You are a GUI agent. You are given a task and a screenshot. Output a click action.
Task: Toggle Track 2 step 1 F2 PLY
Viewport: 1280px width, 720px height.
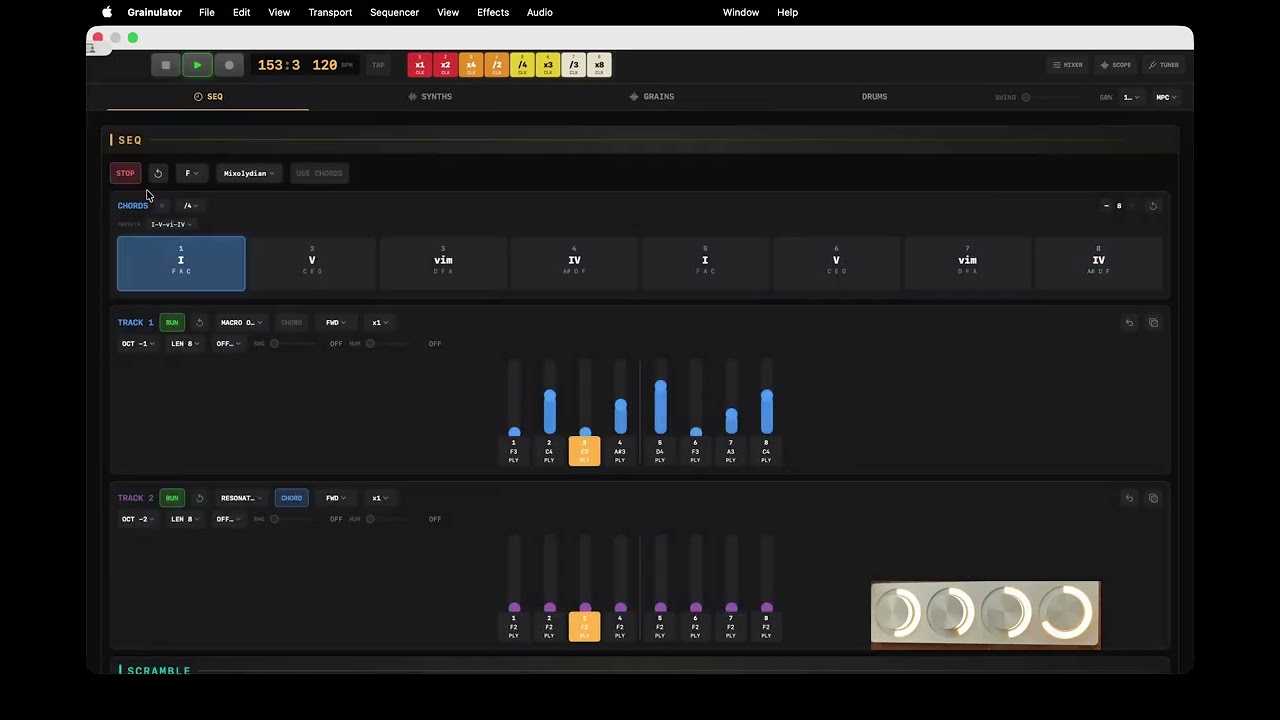514,626
